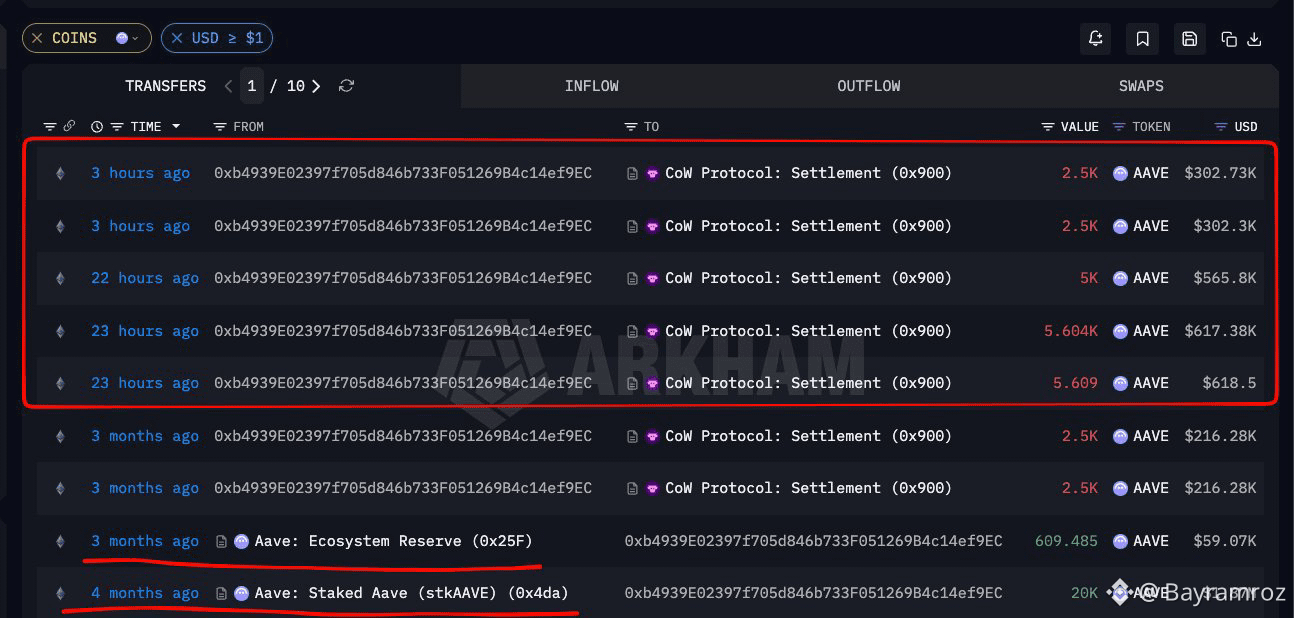The height and width of the screenshot is (618, 1294).
Task: Click AAVE token on the $565.8K row
Action: pos(1141,278)
